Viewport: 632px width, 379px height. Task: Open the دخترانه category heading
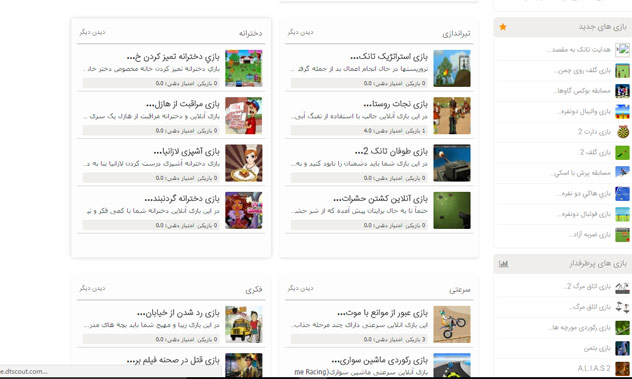click(250, 33)
